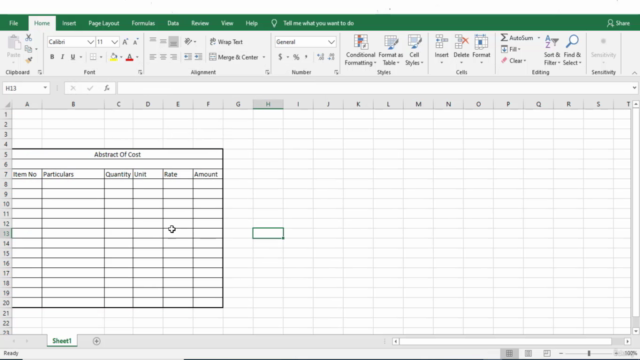Click Decrease Indent icon
The height and width of the screenshot is (360, 640).
tap(188, 57)
